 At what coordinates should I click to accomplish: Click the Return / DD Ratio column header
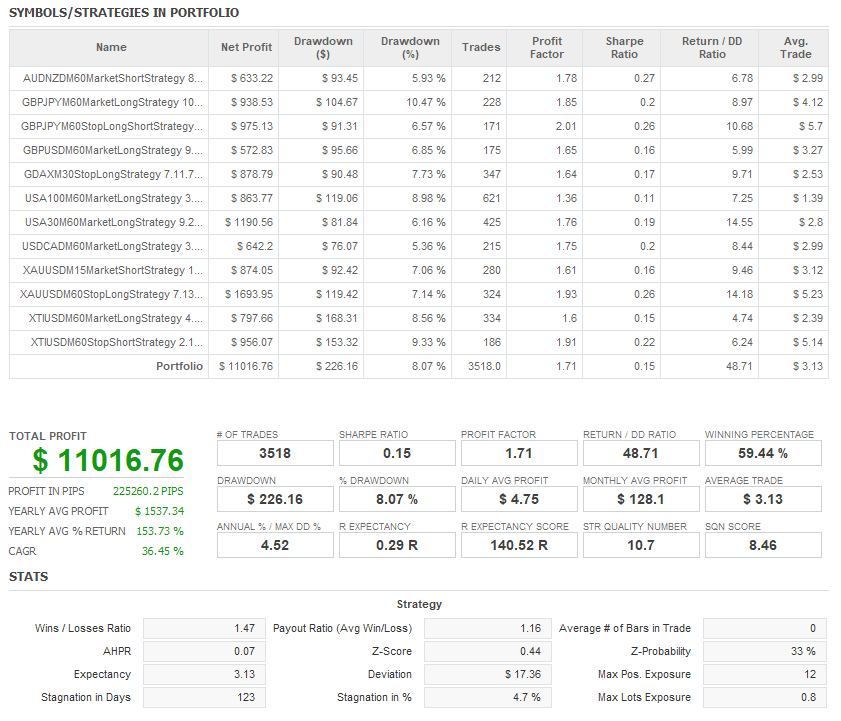point(710,48)
